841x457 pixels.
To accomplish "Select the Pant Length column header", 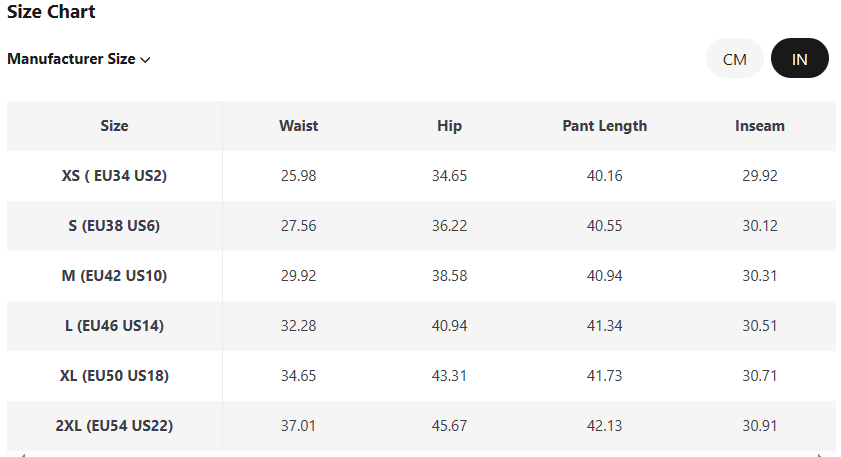I will pos(604,126).
